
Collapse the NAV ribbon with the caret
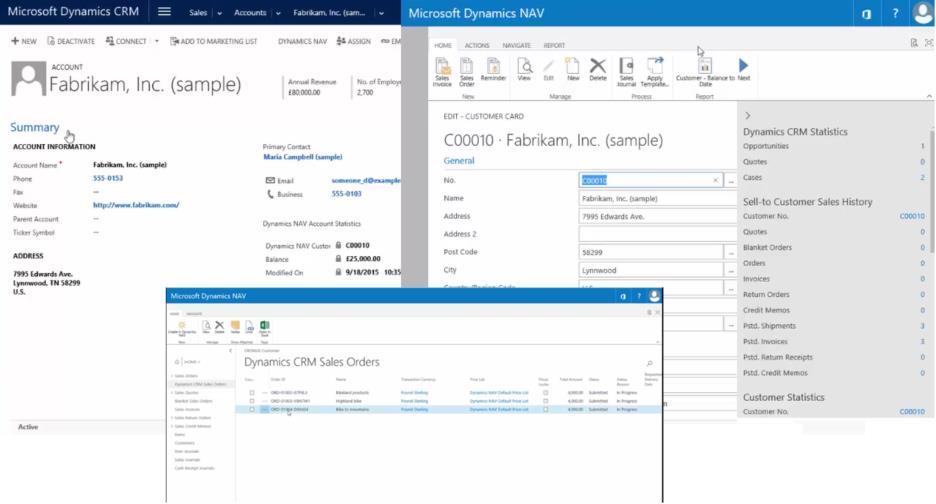pyautogui.click(x=929, y=96)
